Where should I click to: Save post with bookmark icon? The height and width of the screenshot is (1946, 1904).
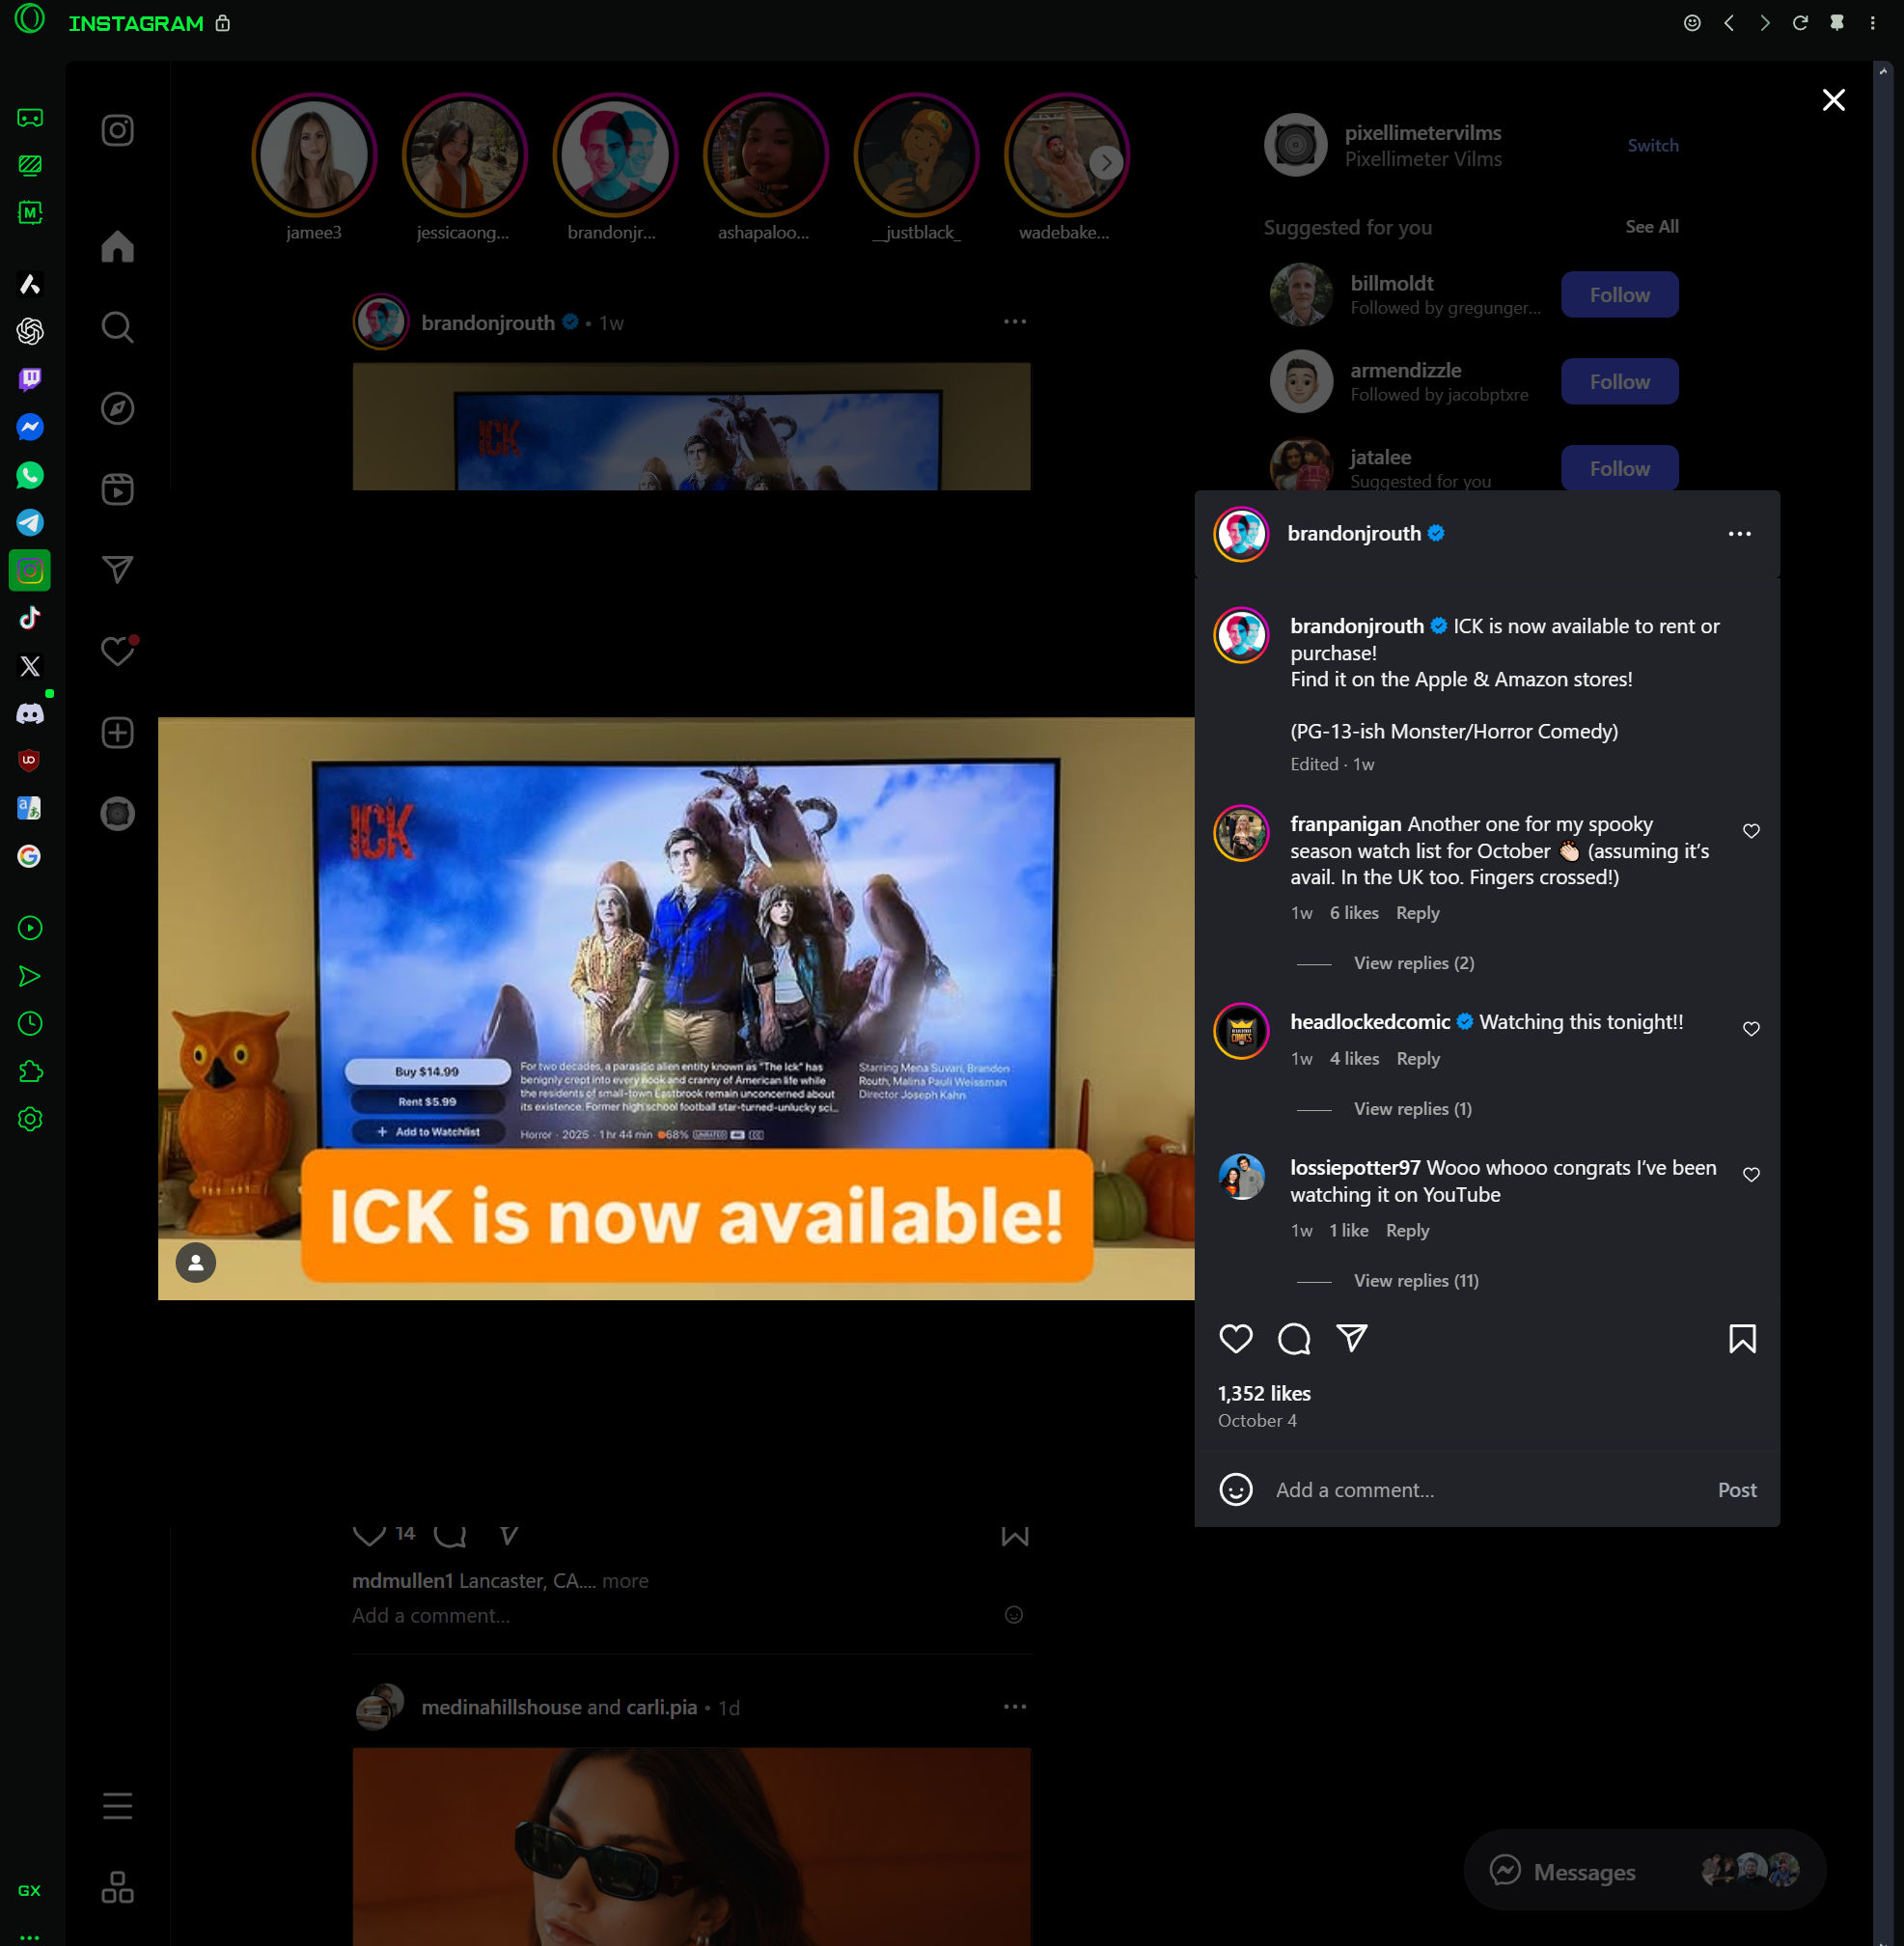point(1741,1338)
